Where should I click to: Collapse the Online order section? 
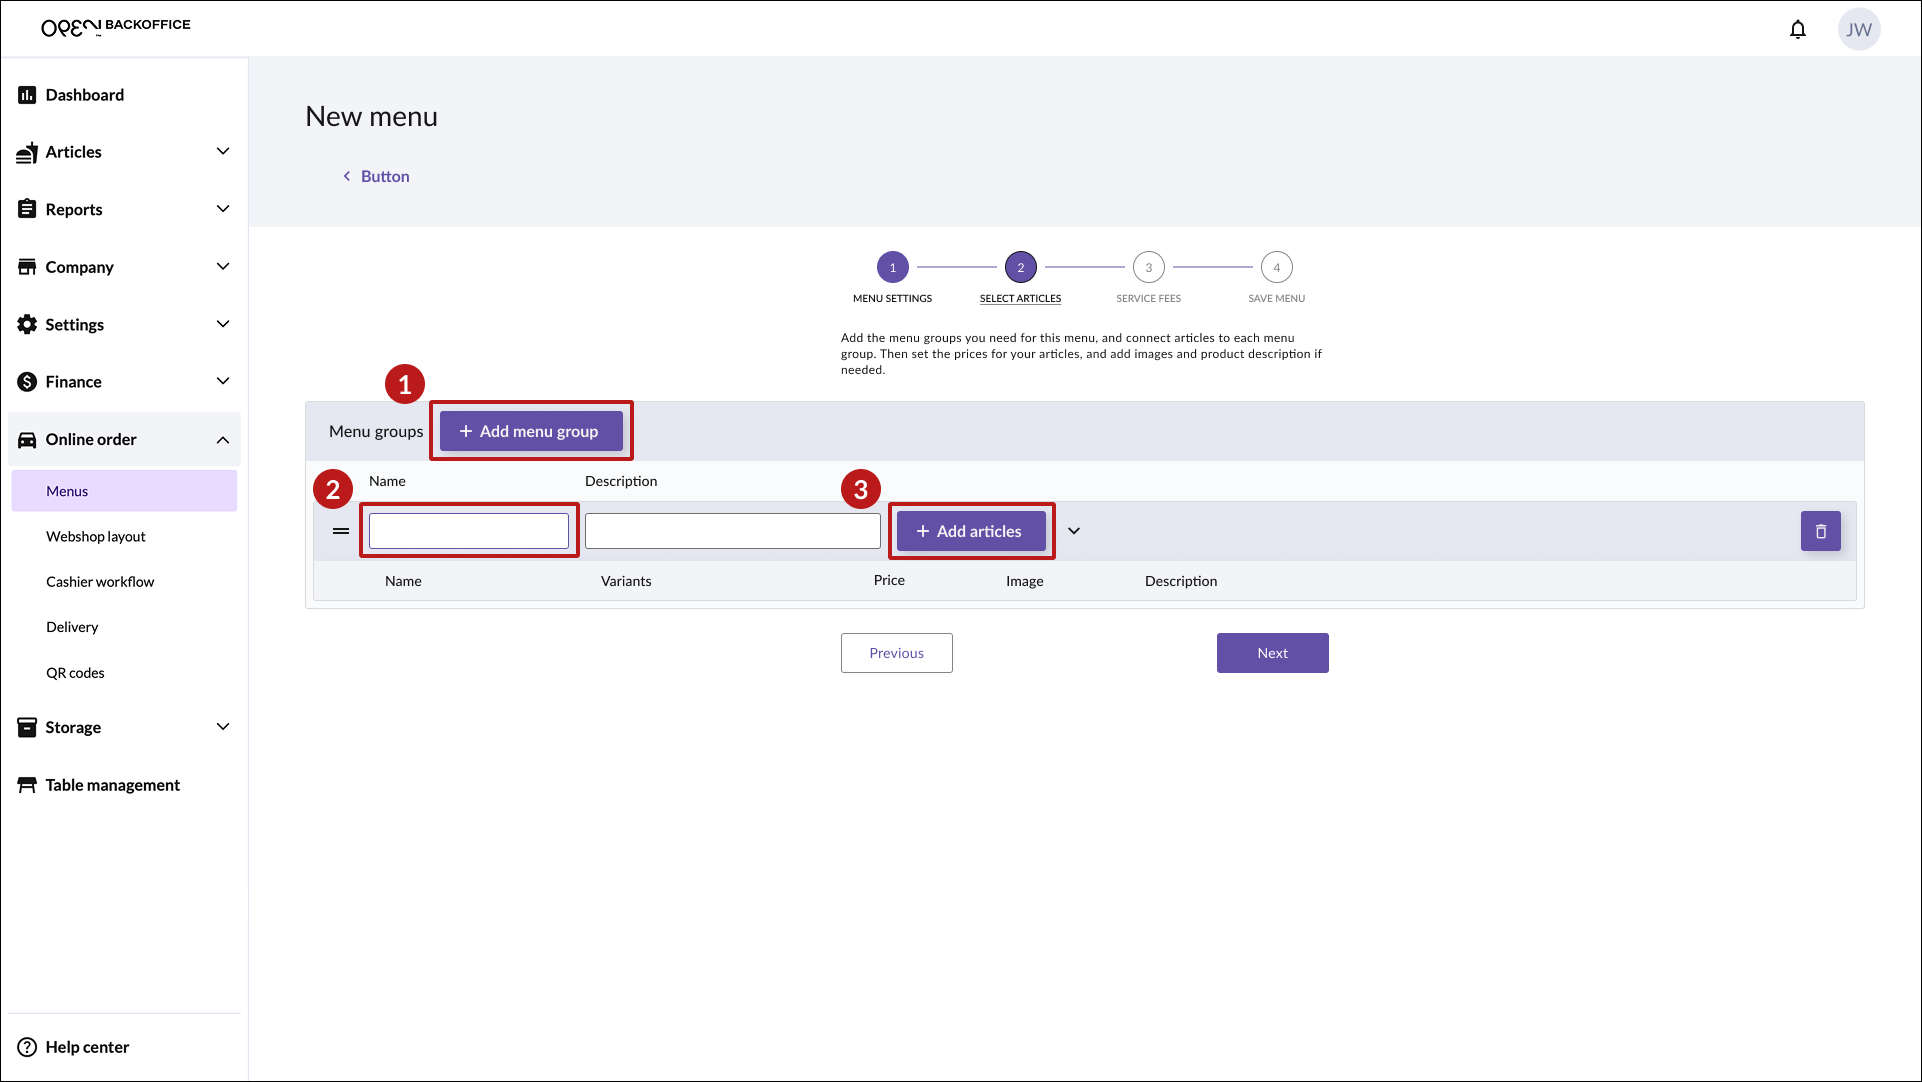[223, 440]
